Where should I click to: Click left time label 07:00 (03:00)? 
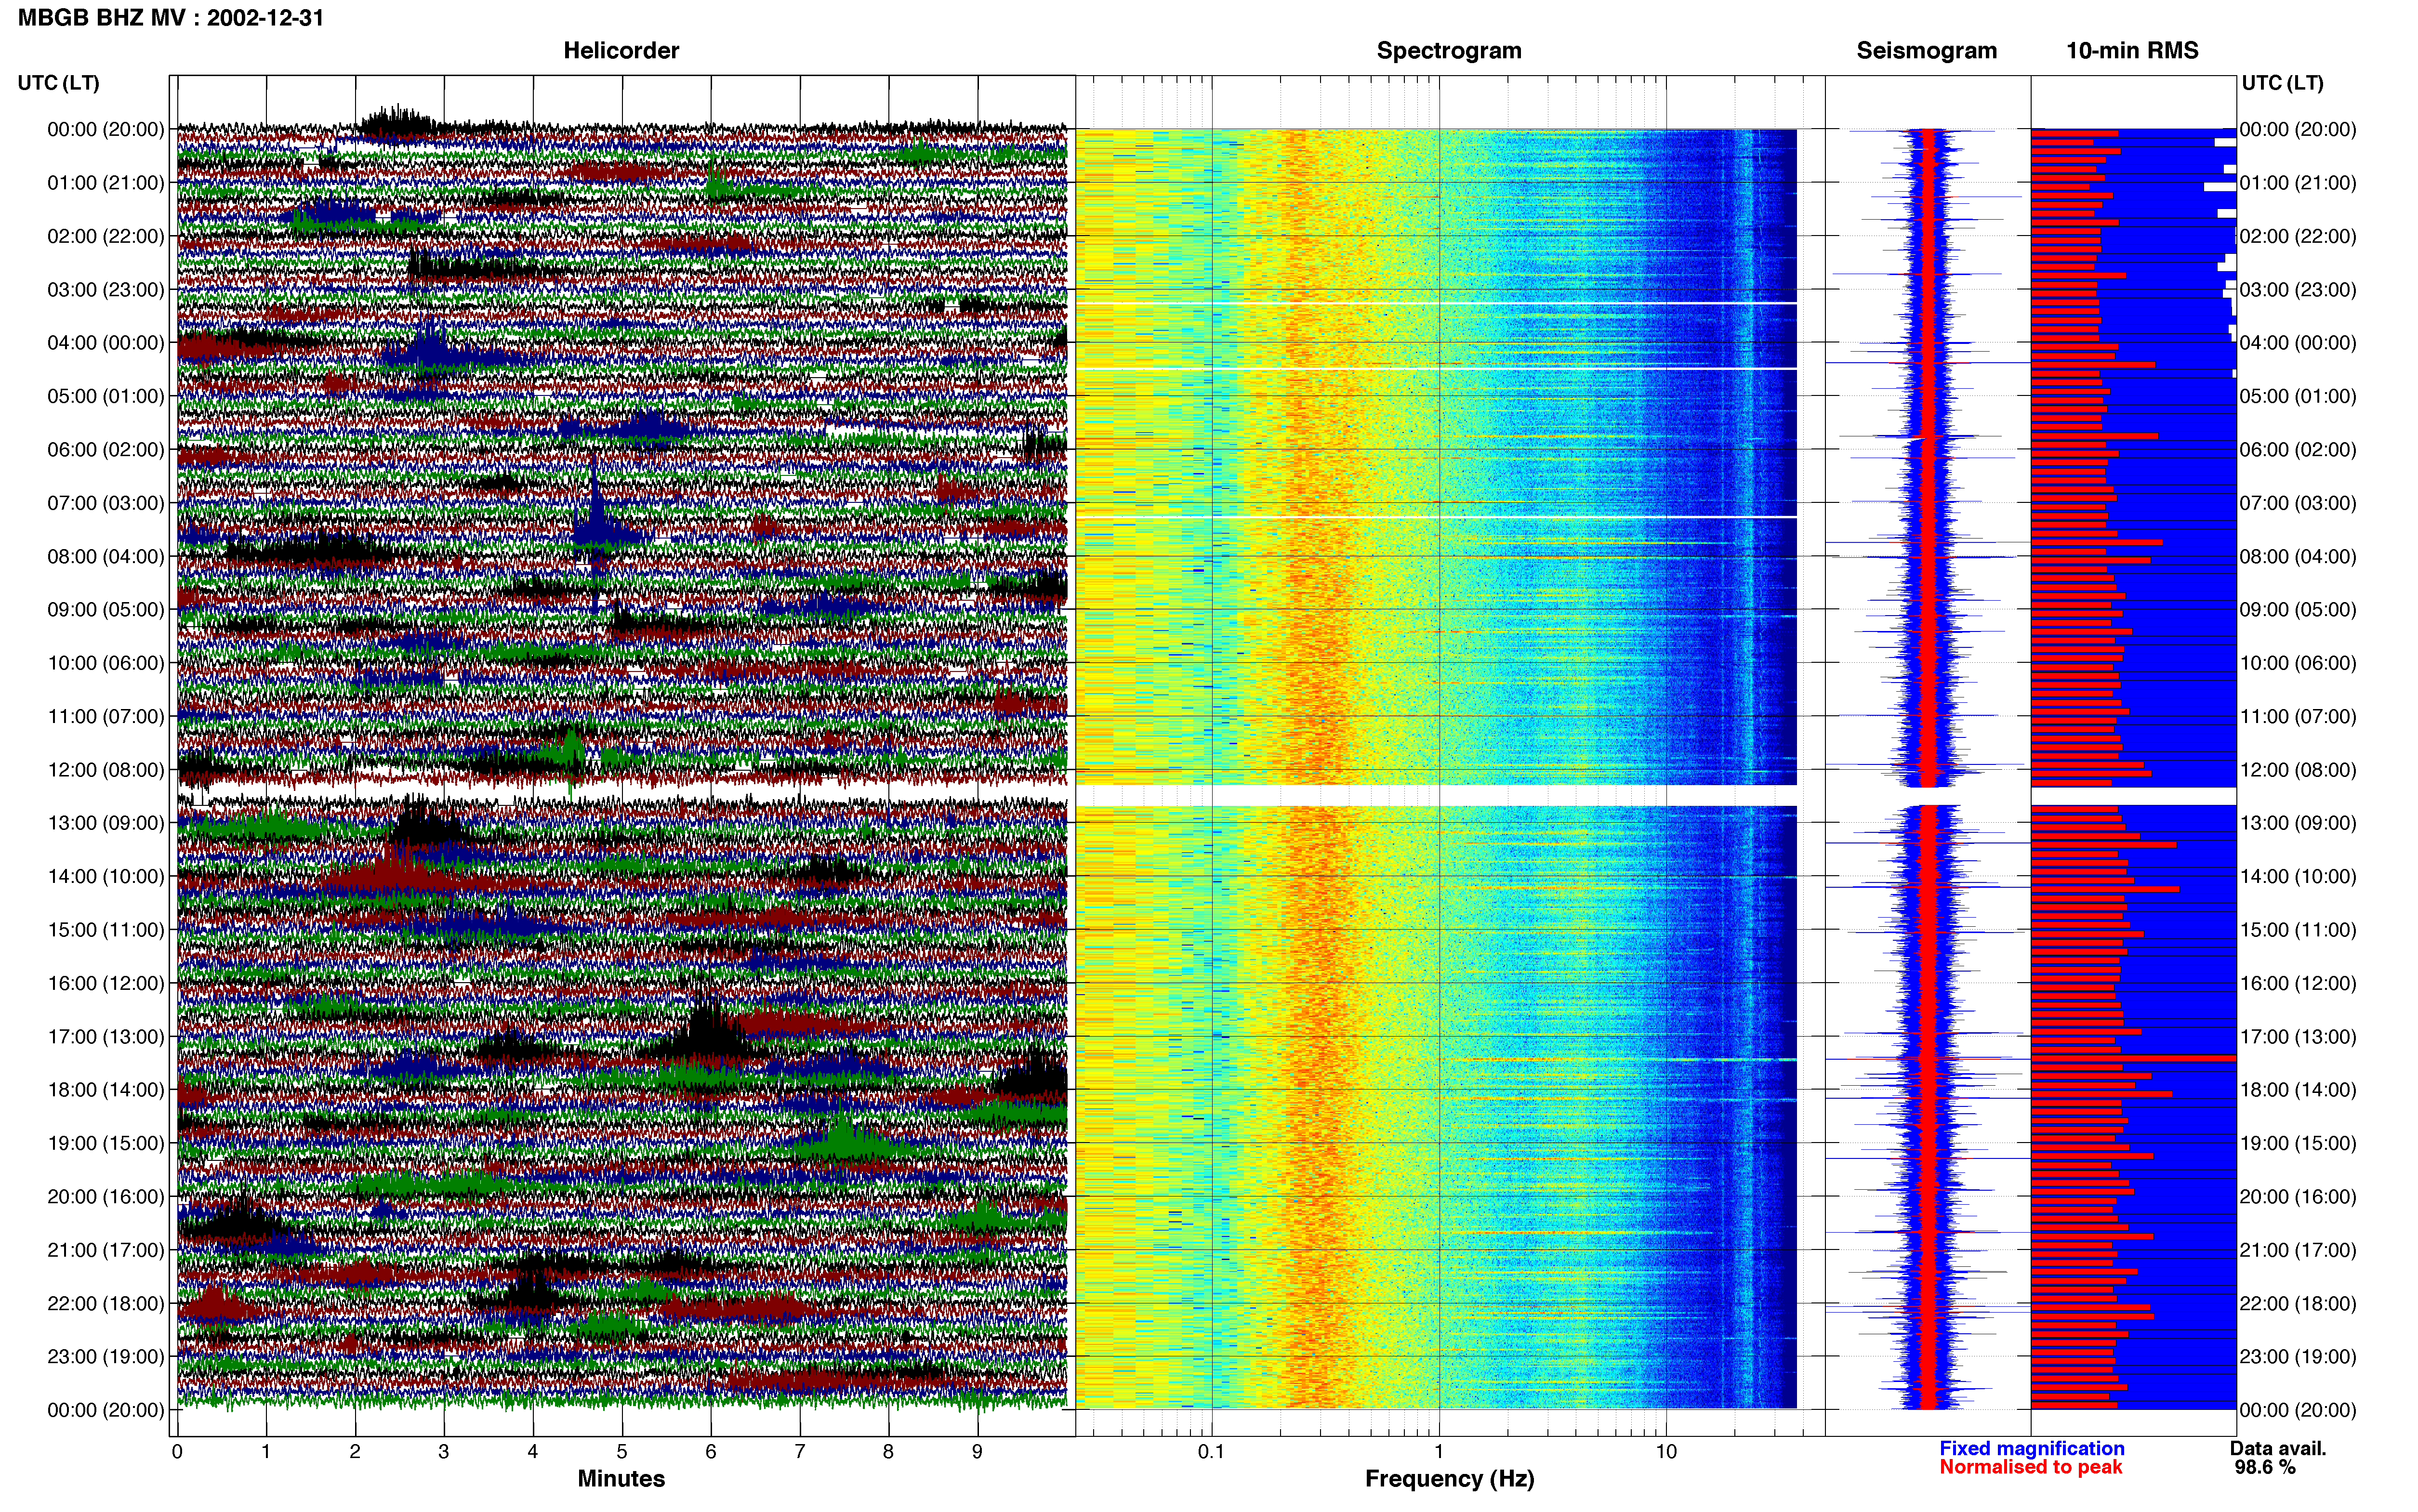point(106,503)
